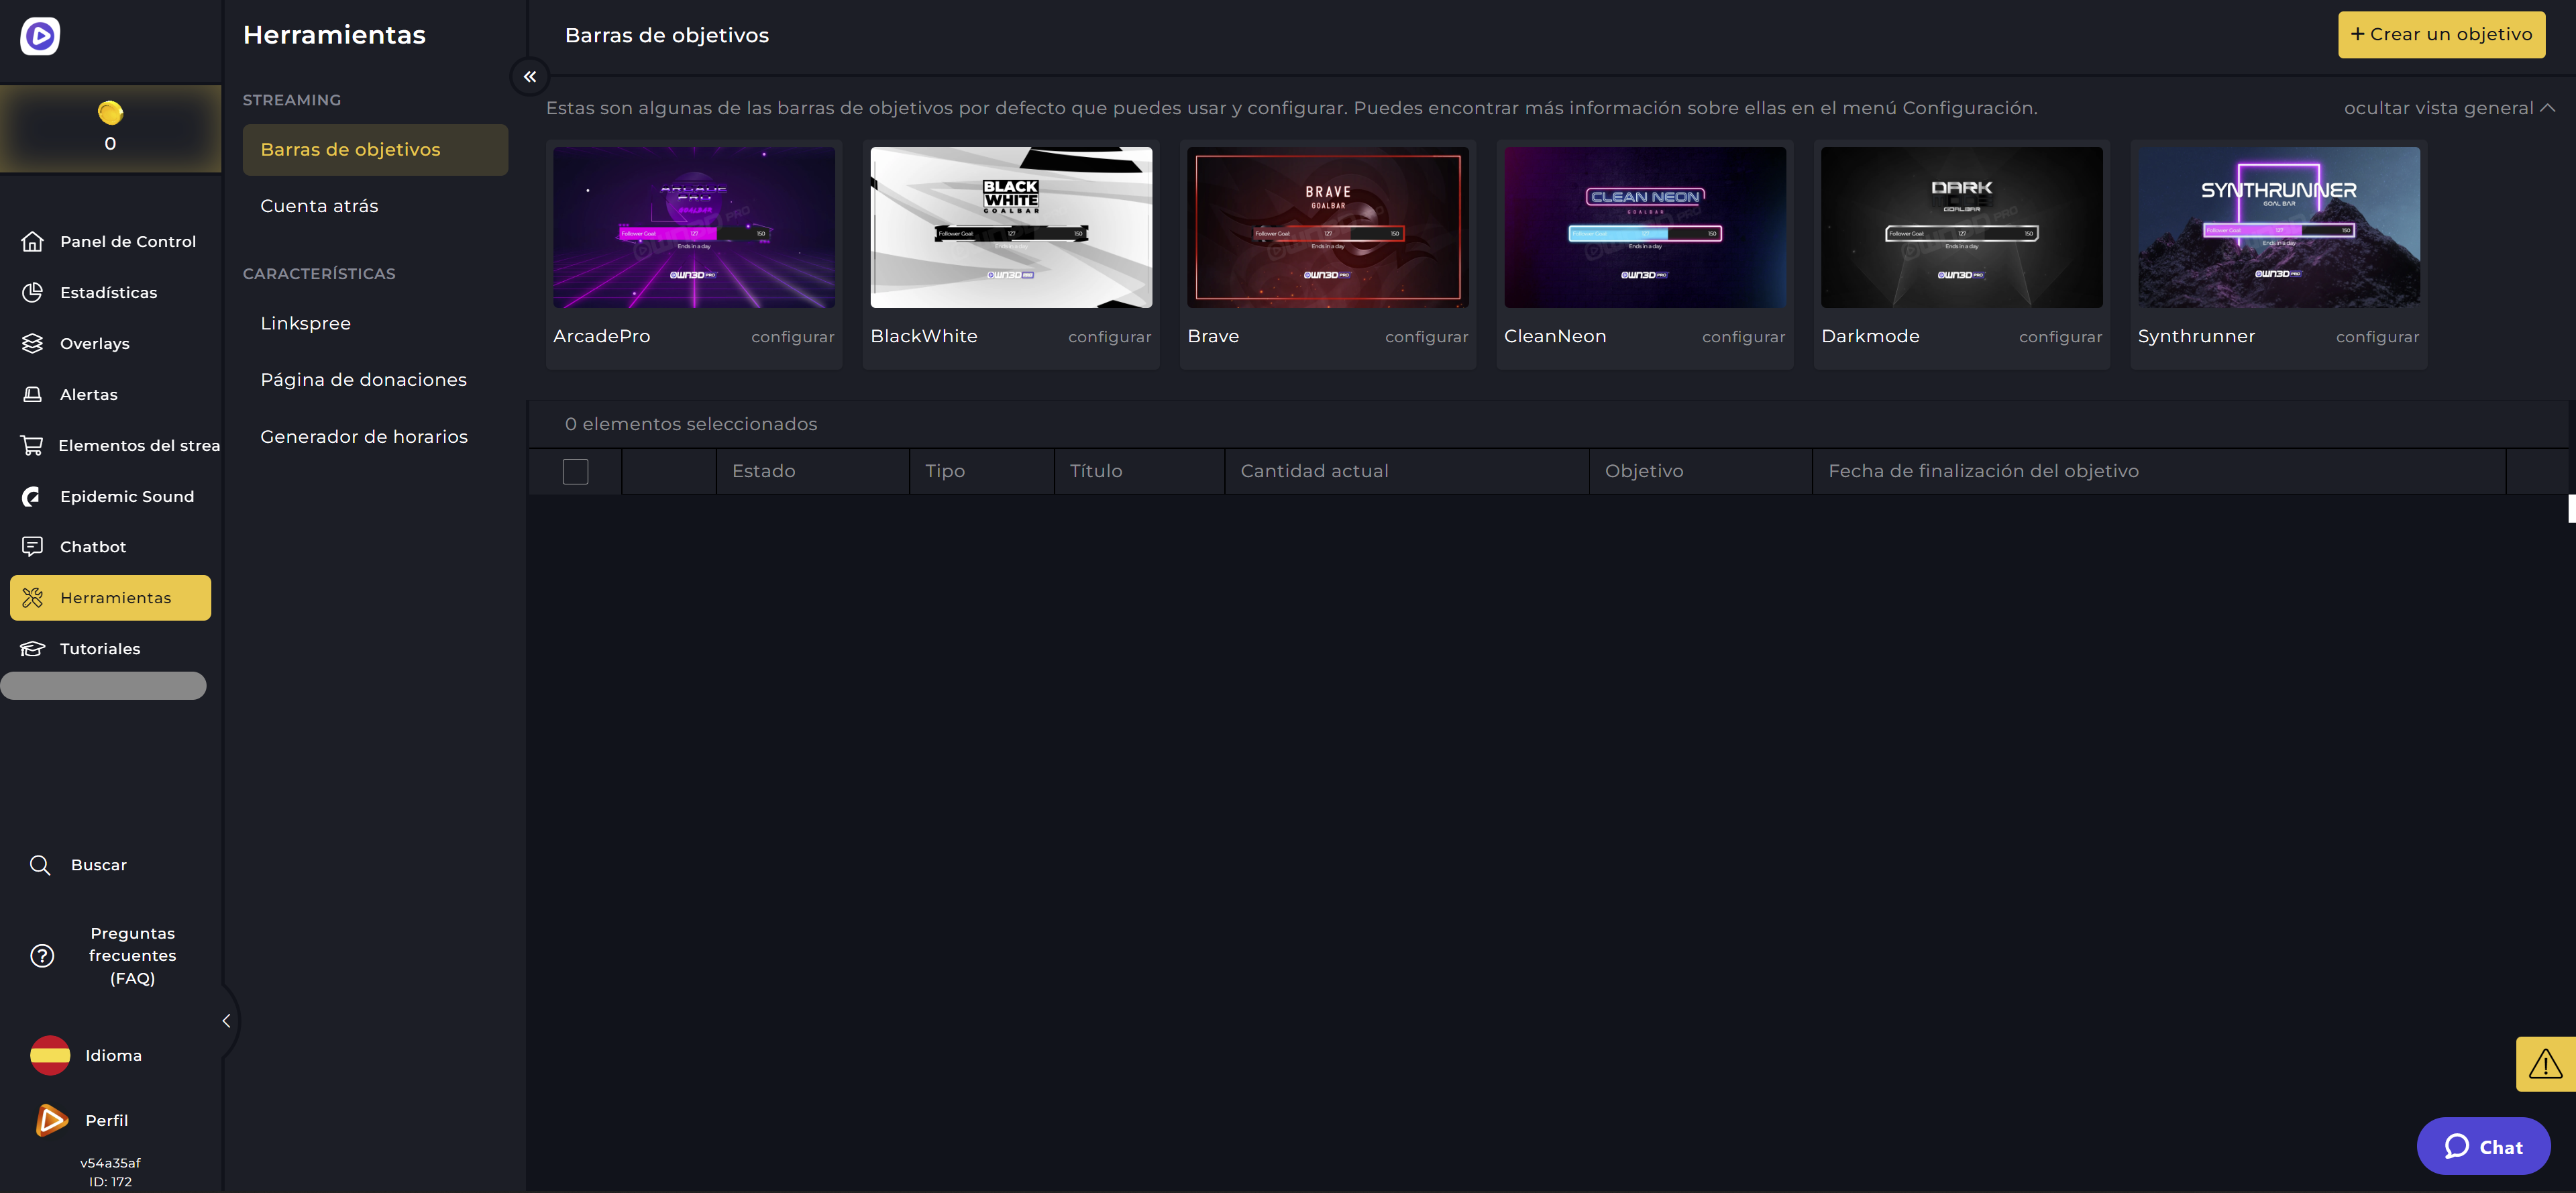Screen dimensions: 2576x1193
Task: Switch to the Linkspree section
Action: [306, 322]
